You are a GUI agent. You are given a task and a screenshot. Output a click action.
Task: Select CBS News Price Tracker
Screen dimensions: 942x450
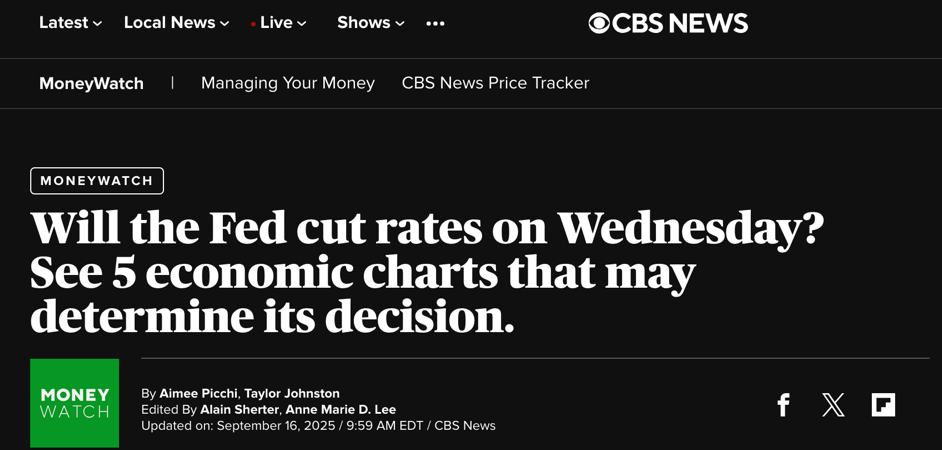click(x=495, y=83)
